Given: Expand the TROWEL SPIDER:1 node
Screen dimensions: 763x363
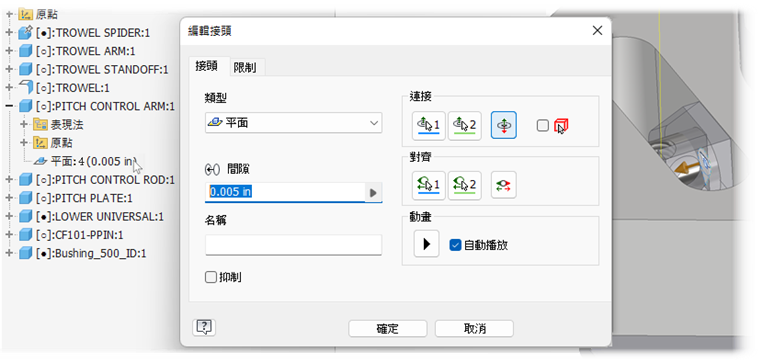Looking at the screenshot, I should tap(9, 33).
